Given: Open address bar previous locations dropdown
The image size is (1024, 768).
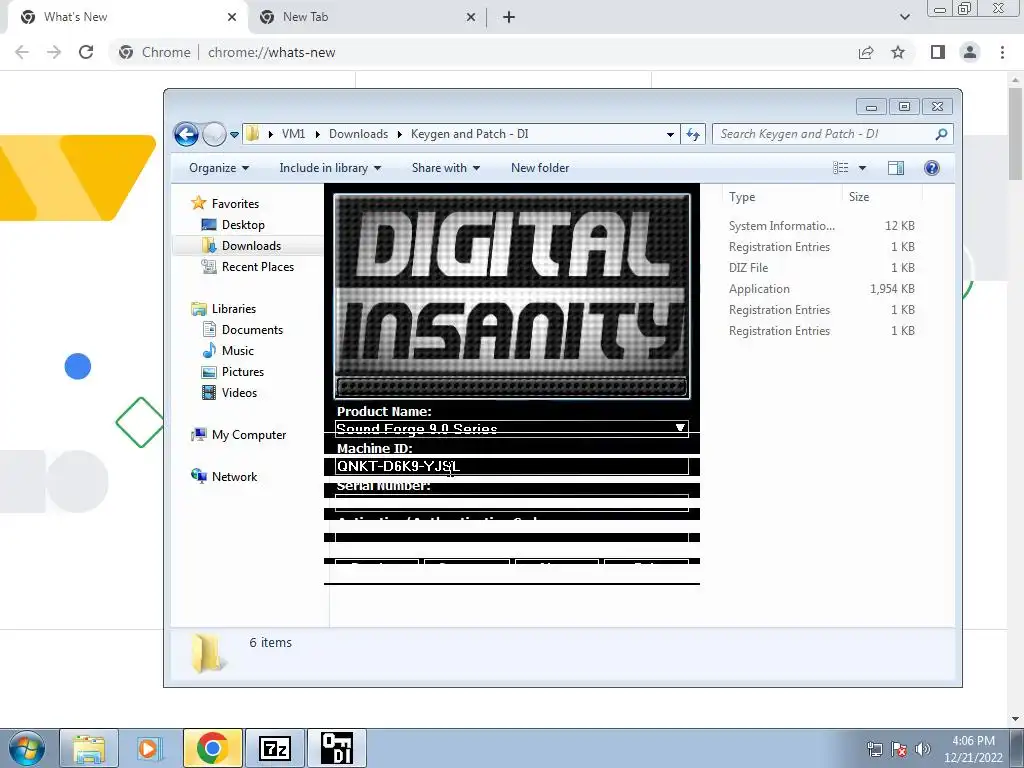Looking at the screenshot, I should (x=670, y=135).
